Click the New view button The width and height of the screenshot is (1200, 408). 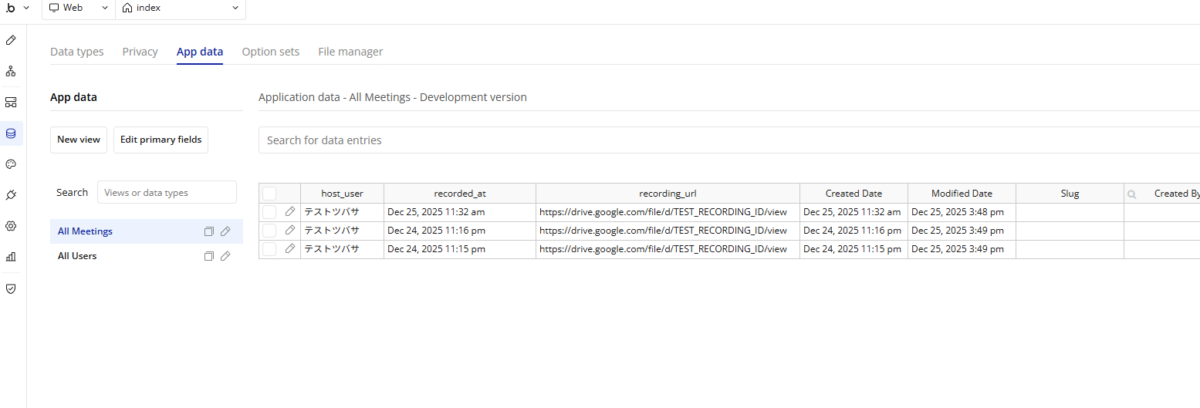(x=79, y=140)
